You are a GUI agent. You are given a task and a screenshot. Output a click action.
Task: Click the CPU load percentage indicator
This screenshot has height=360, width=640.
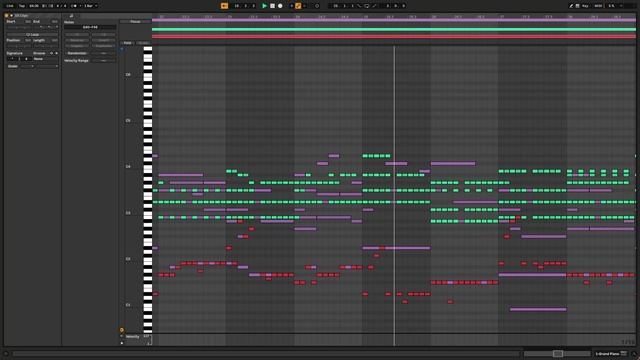click(x=611, y=6)
